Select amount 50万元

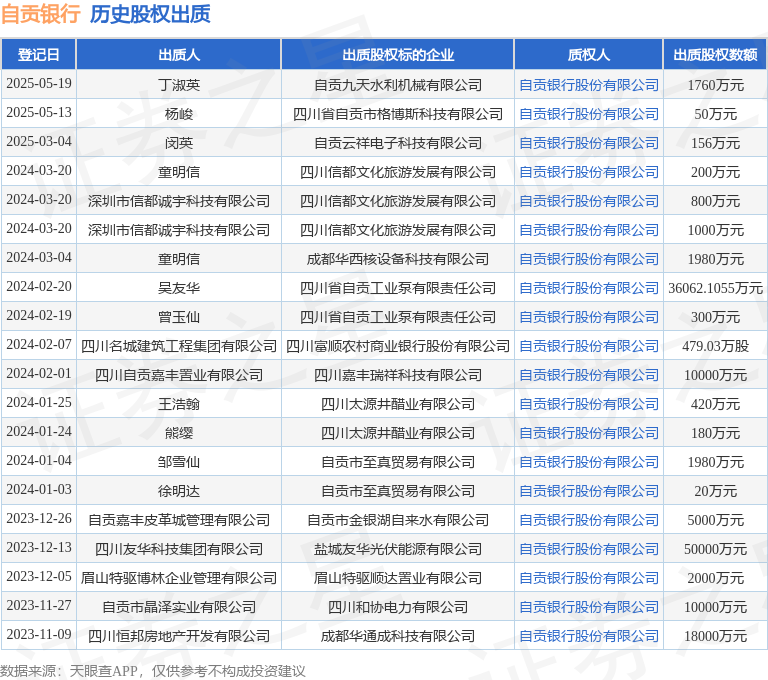[x=715, y=114]
